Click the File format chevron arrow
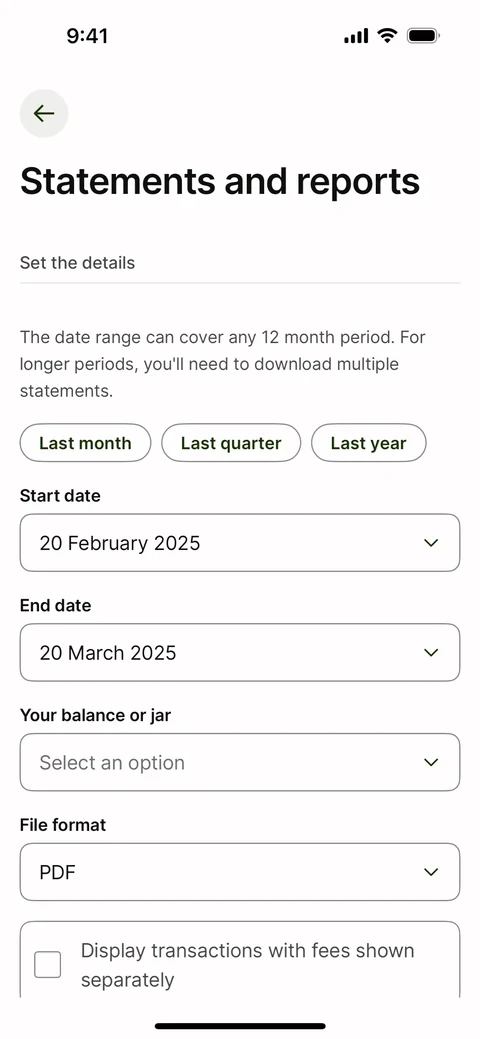 pyautogui.click(x=431, y=872)
